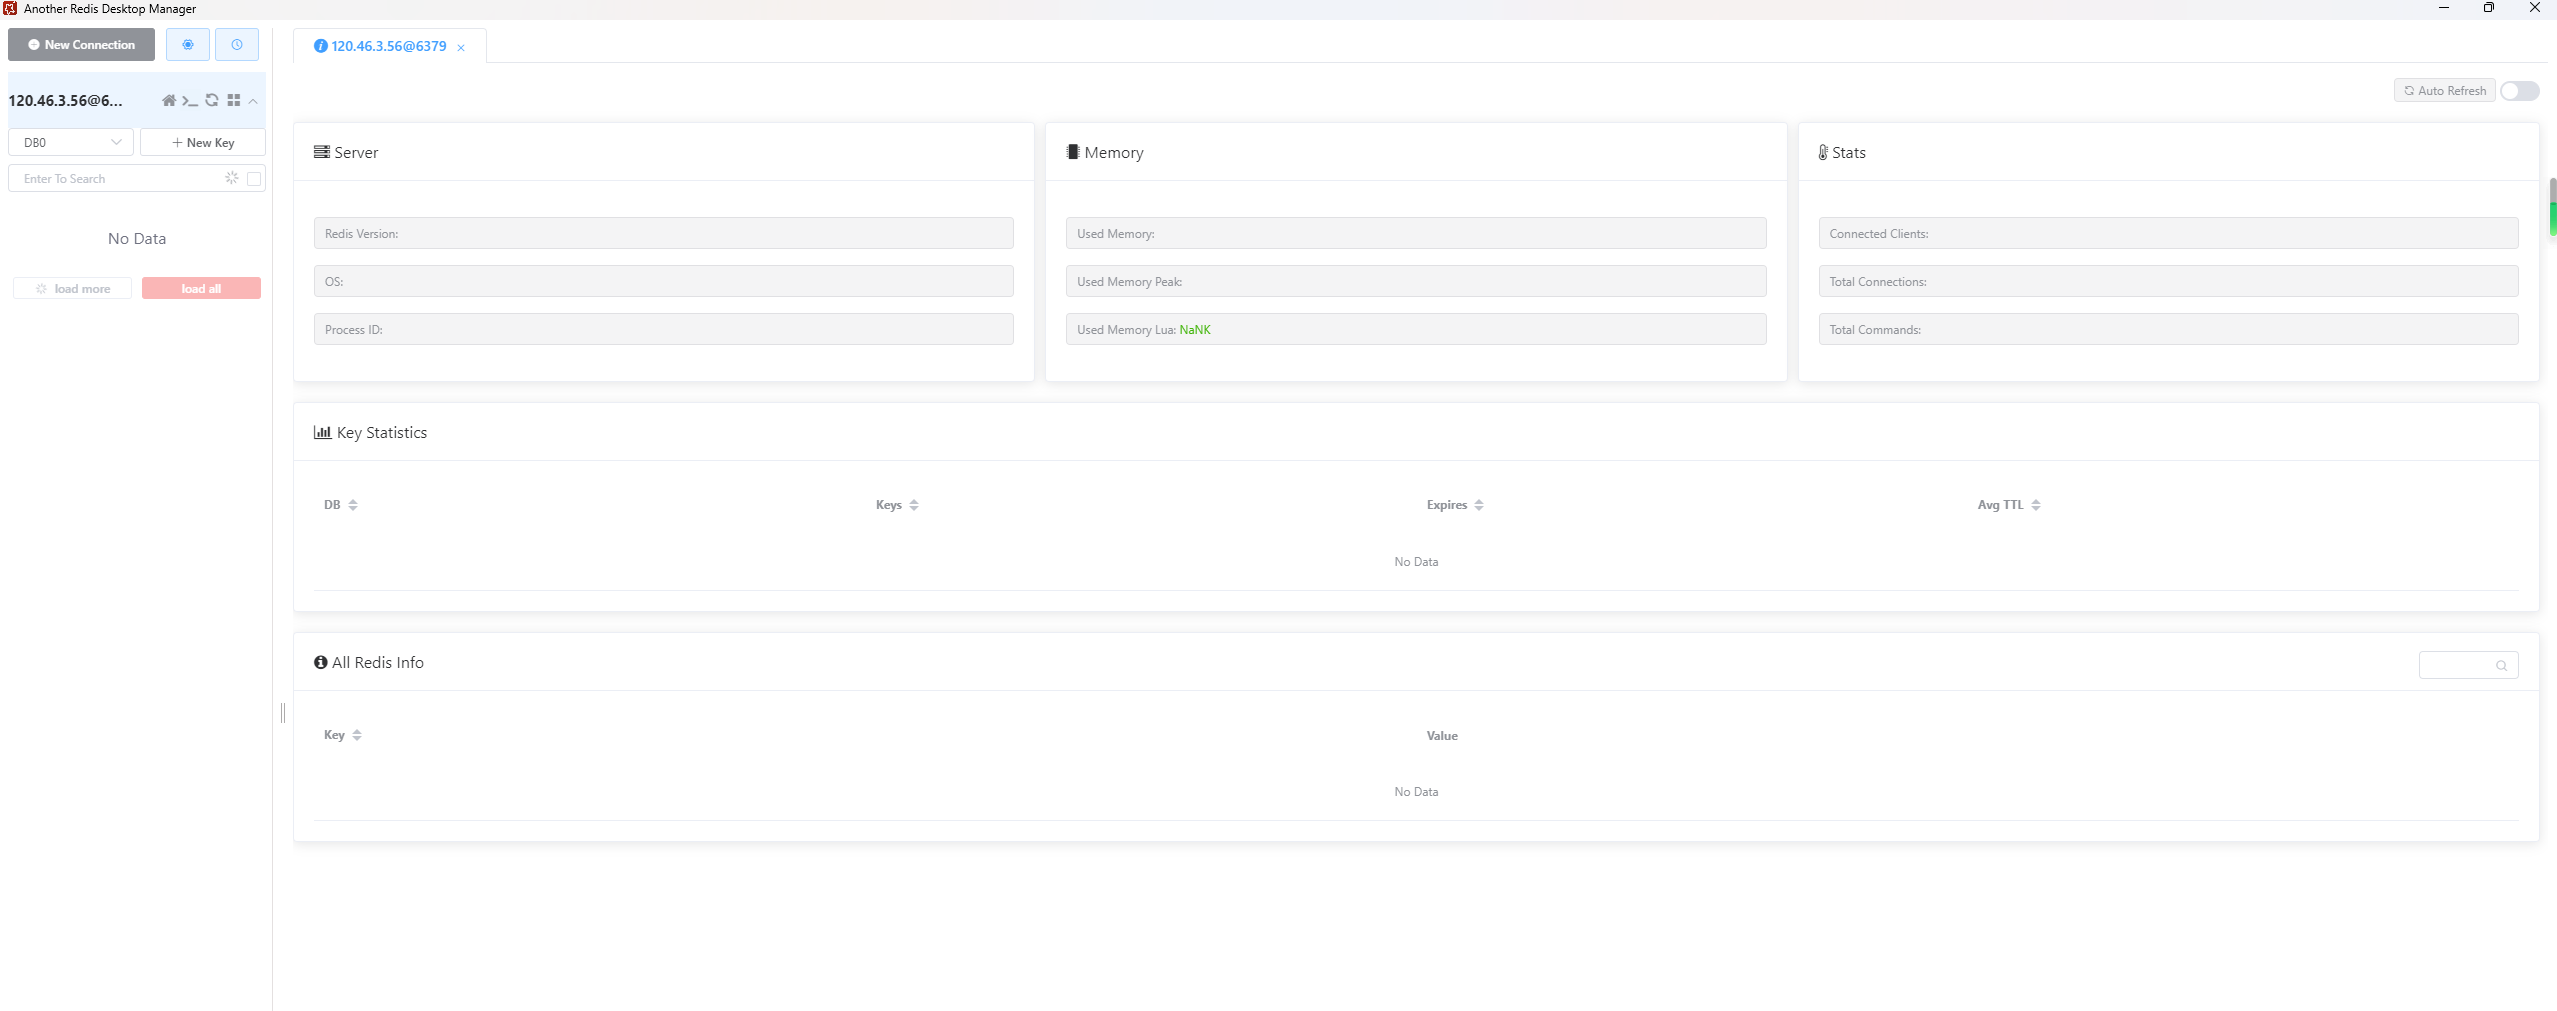Restore down the application window
This screenshot has height=1011, width=2557.
tap(2489, 8)
